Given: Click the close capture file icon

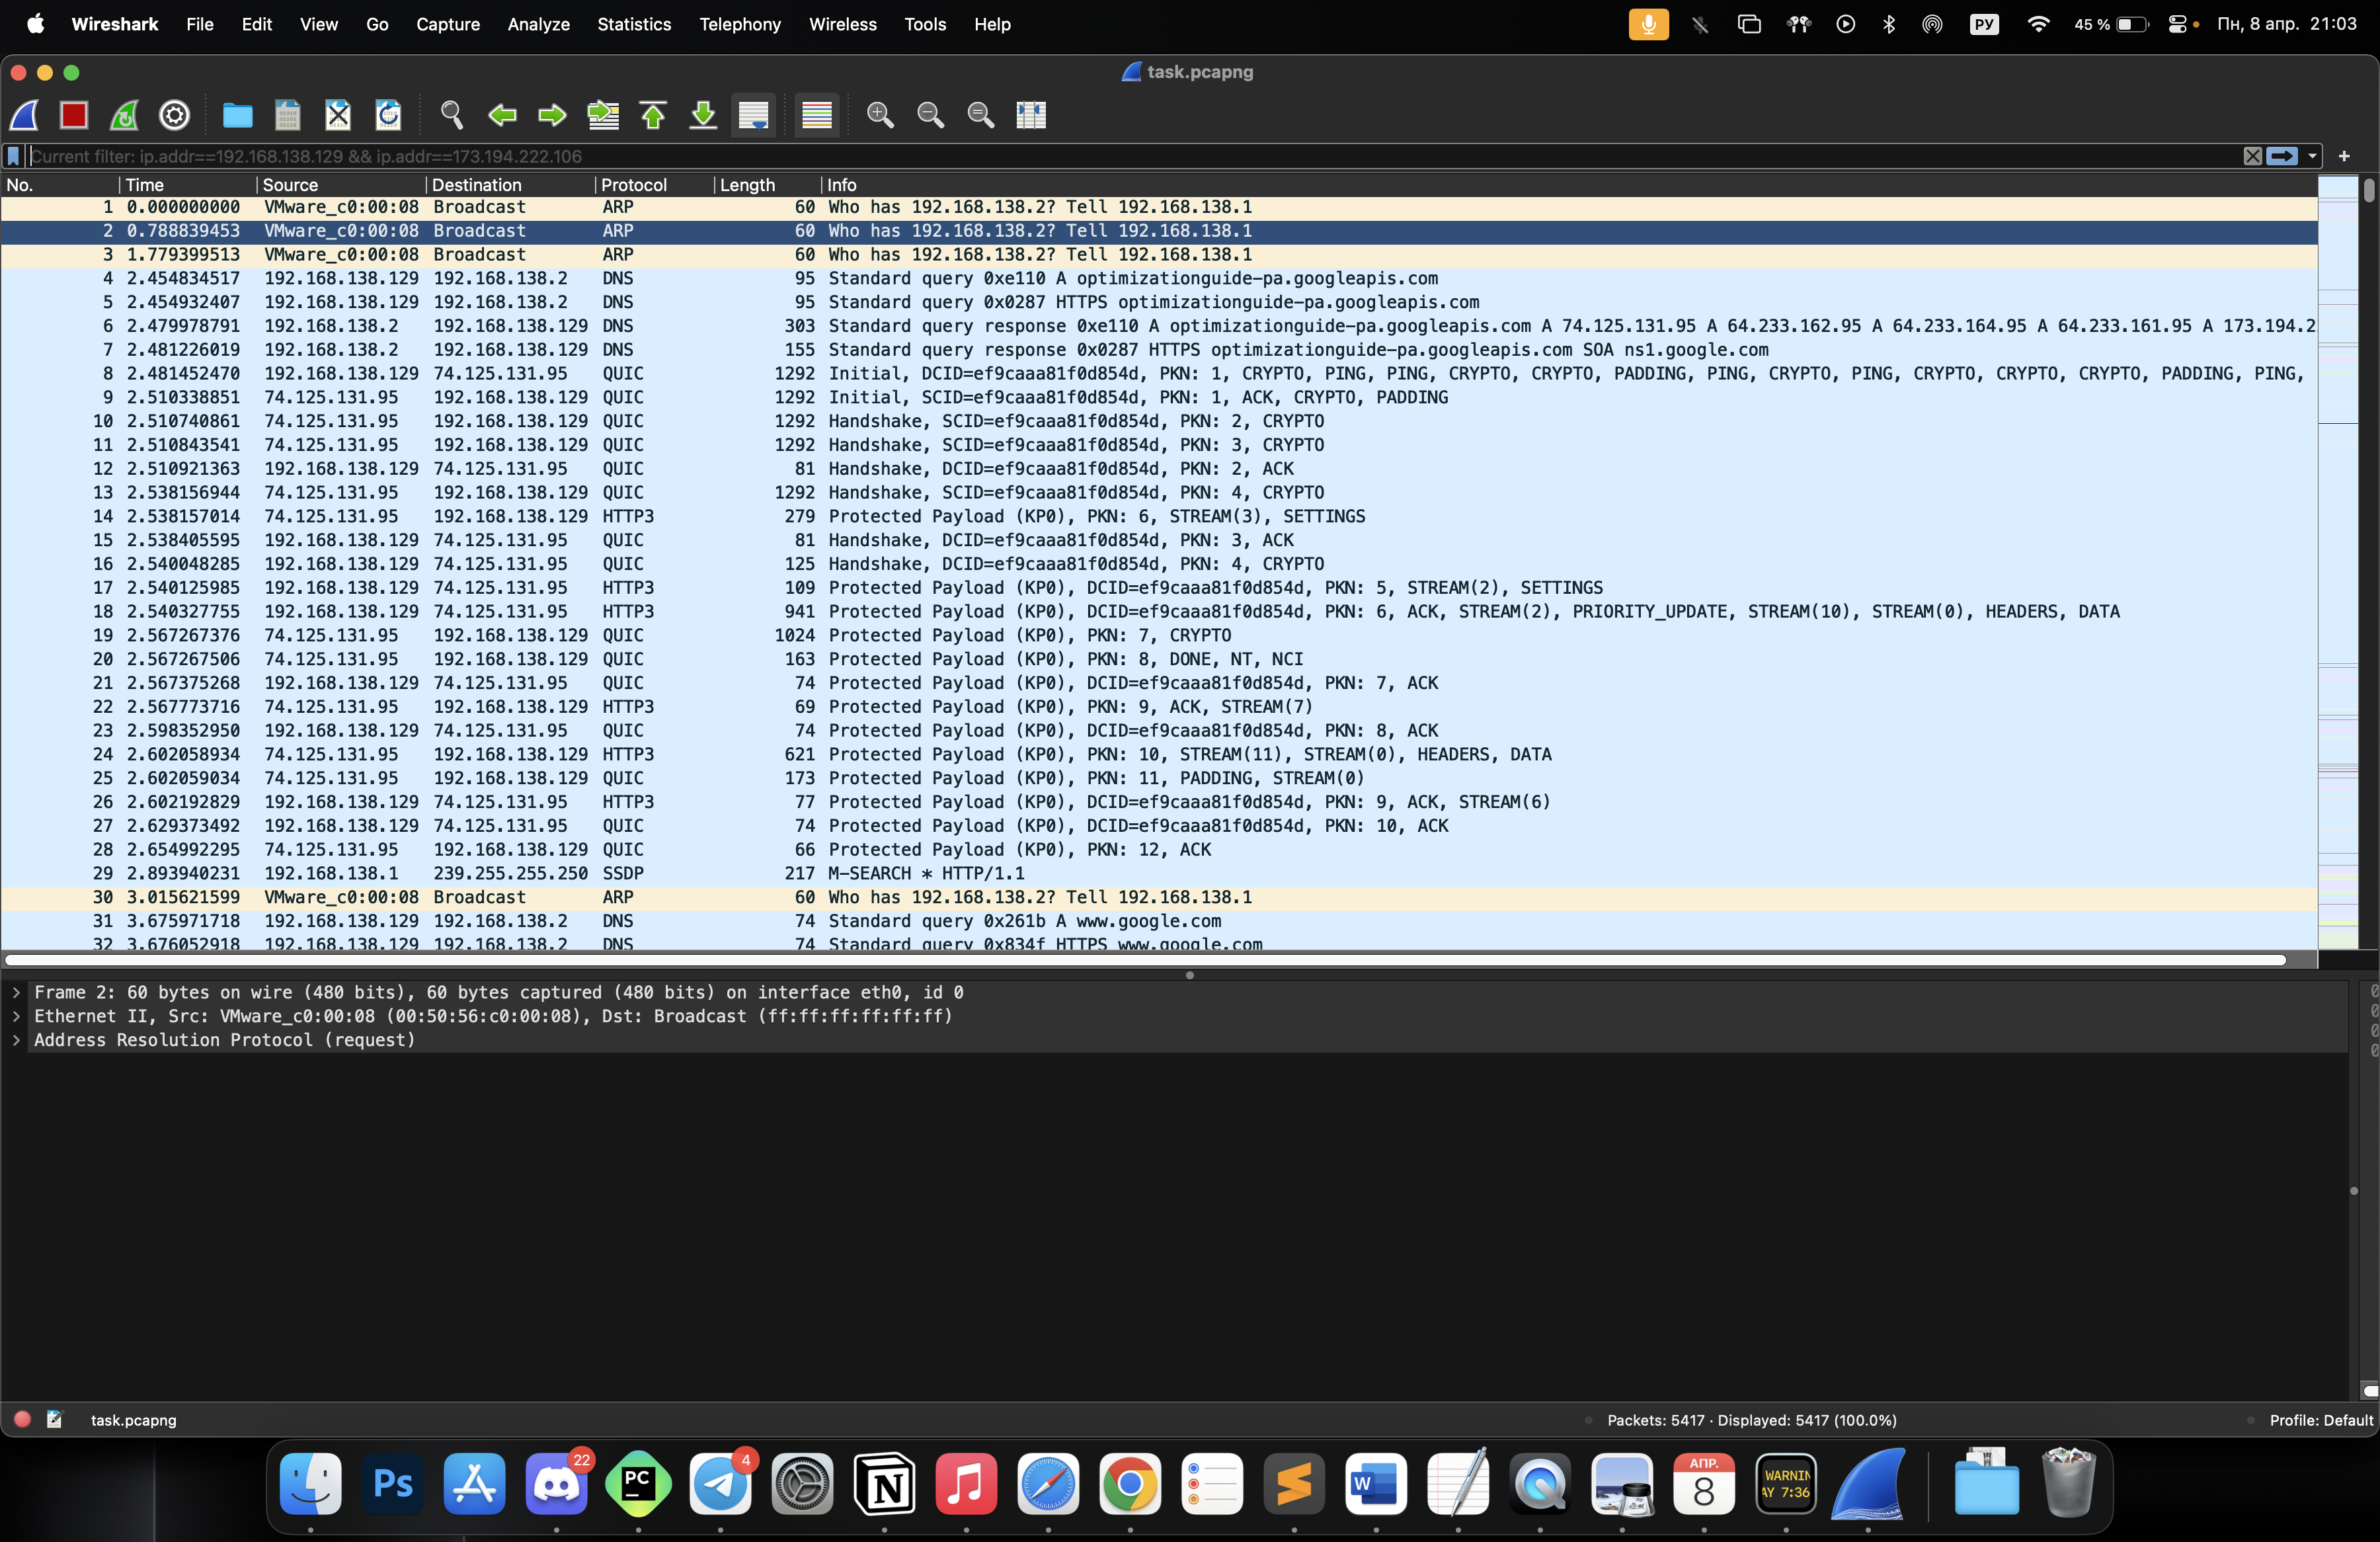Looking at the screenshot, I should (x=338, y=115).
